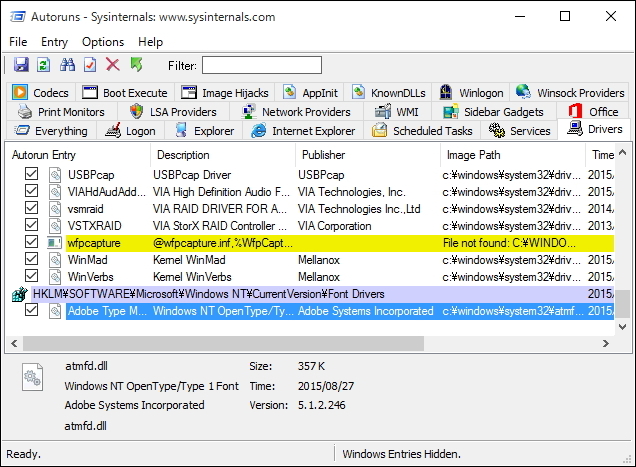Sort by the Description column header
Image resolution: width=636 pixels, height=467 pixels.
223,155
